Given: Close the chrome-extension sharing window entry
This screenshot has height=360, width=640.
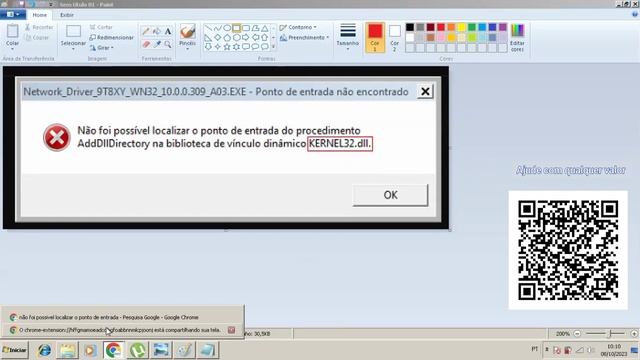Looking at the screenshot, I should coord(231,330).
